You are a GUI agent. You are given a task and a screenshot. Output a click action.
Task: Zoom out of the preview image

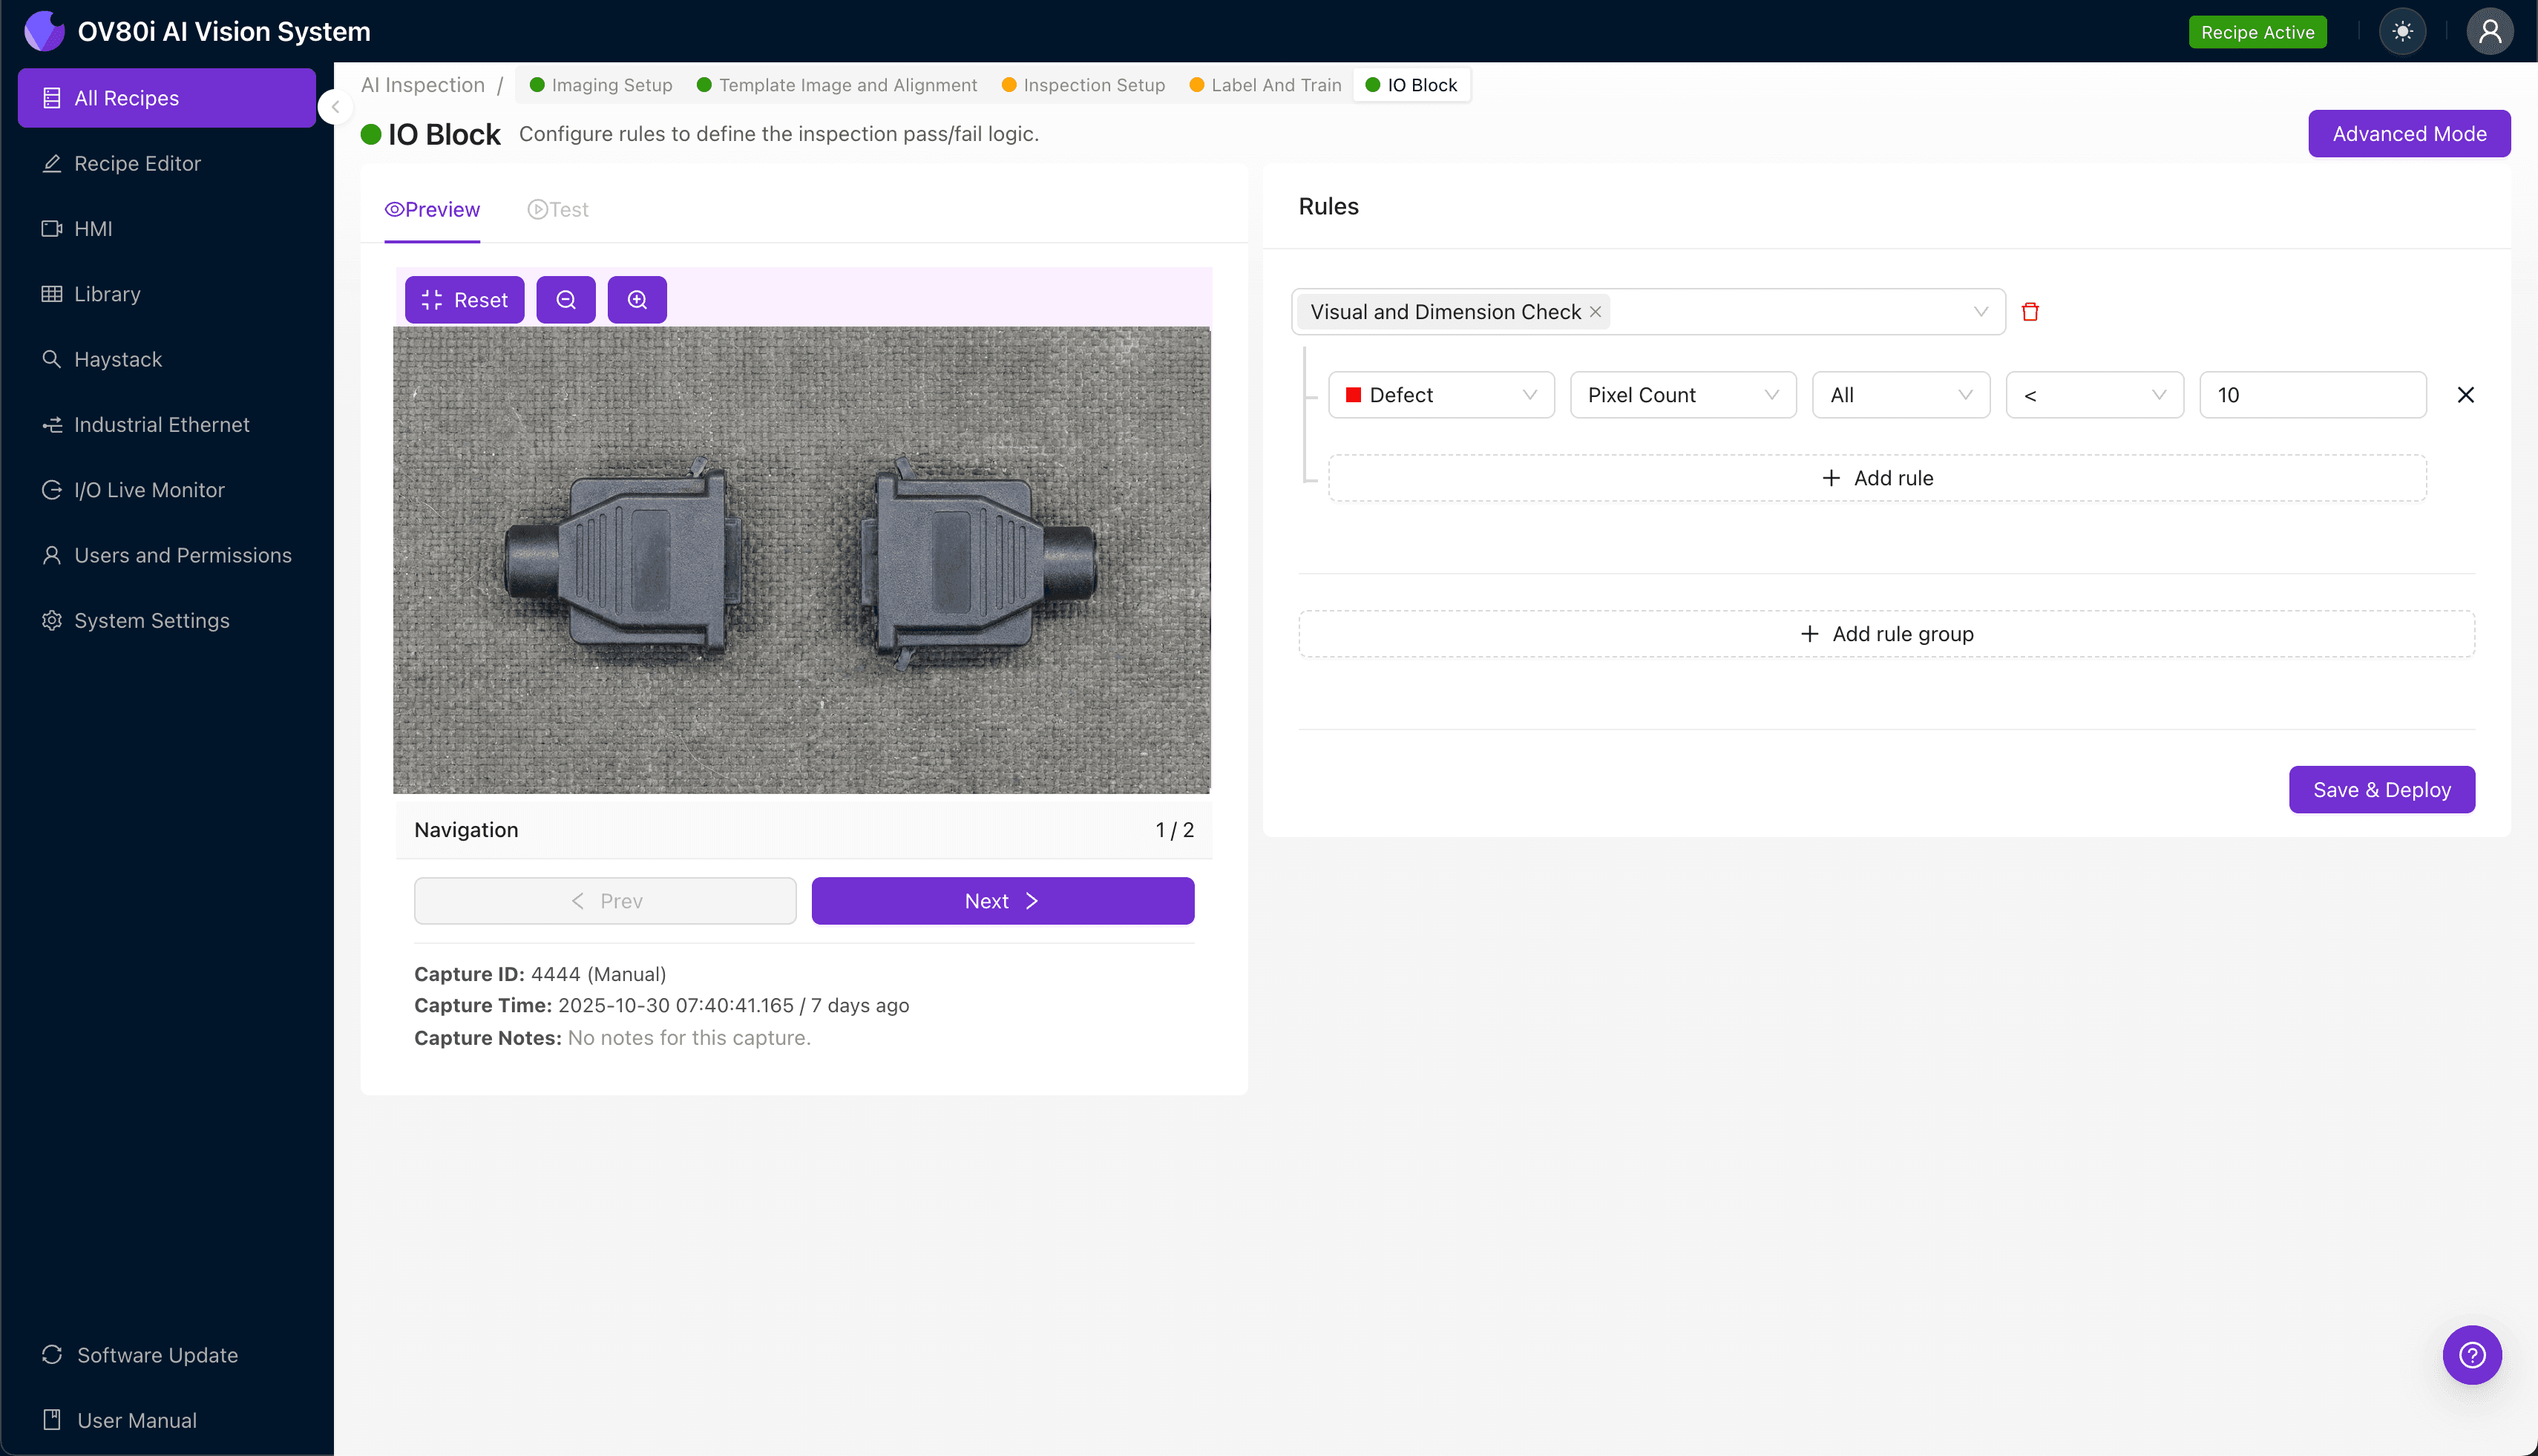tap(566, 299)
